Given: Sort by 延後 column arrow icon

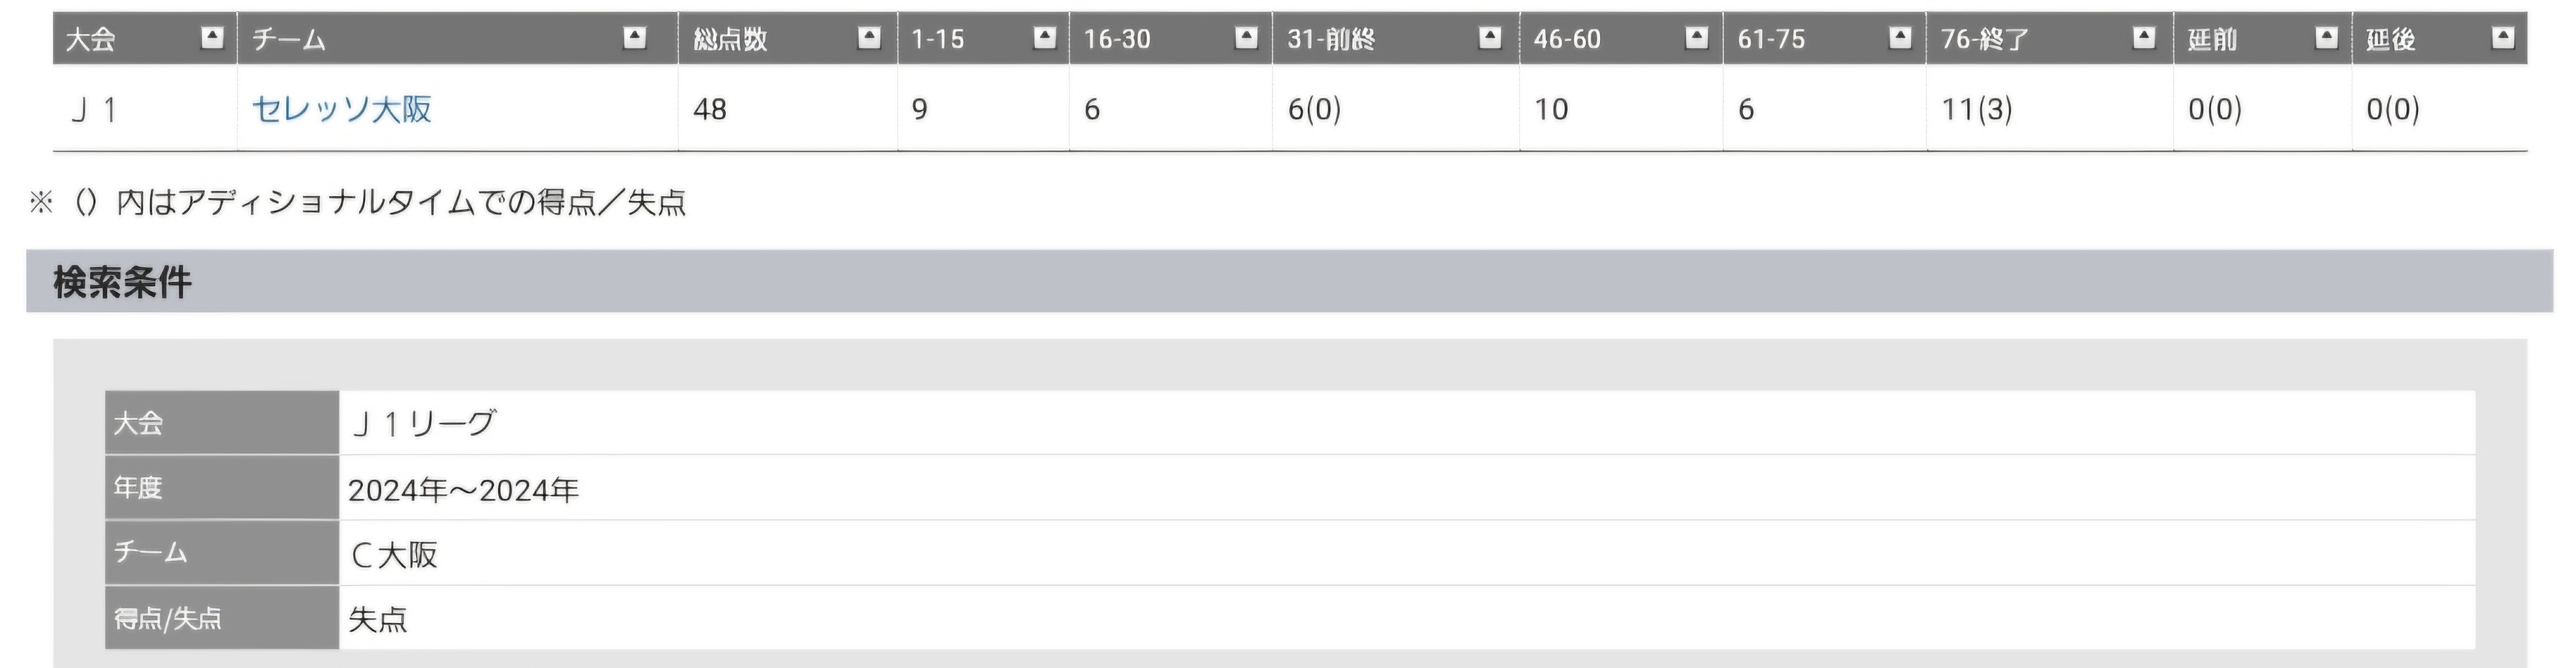Looking at the screenshot, I should (x=2503, y=38).
